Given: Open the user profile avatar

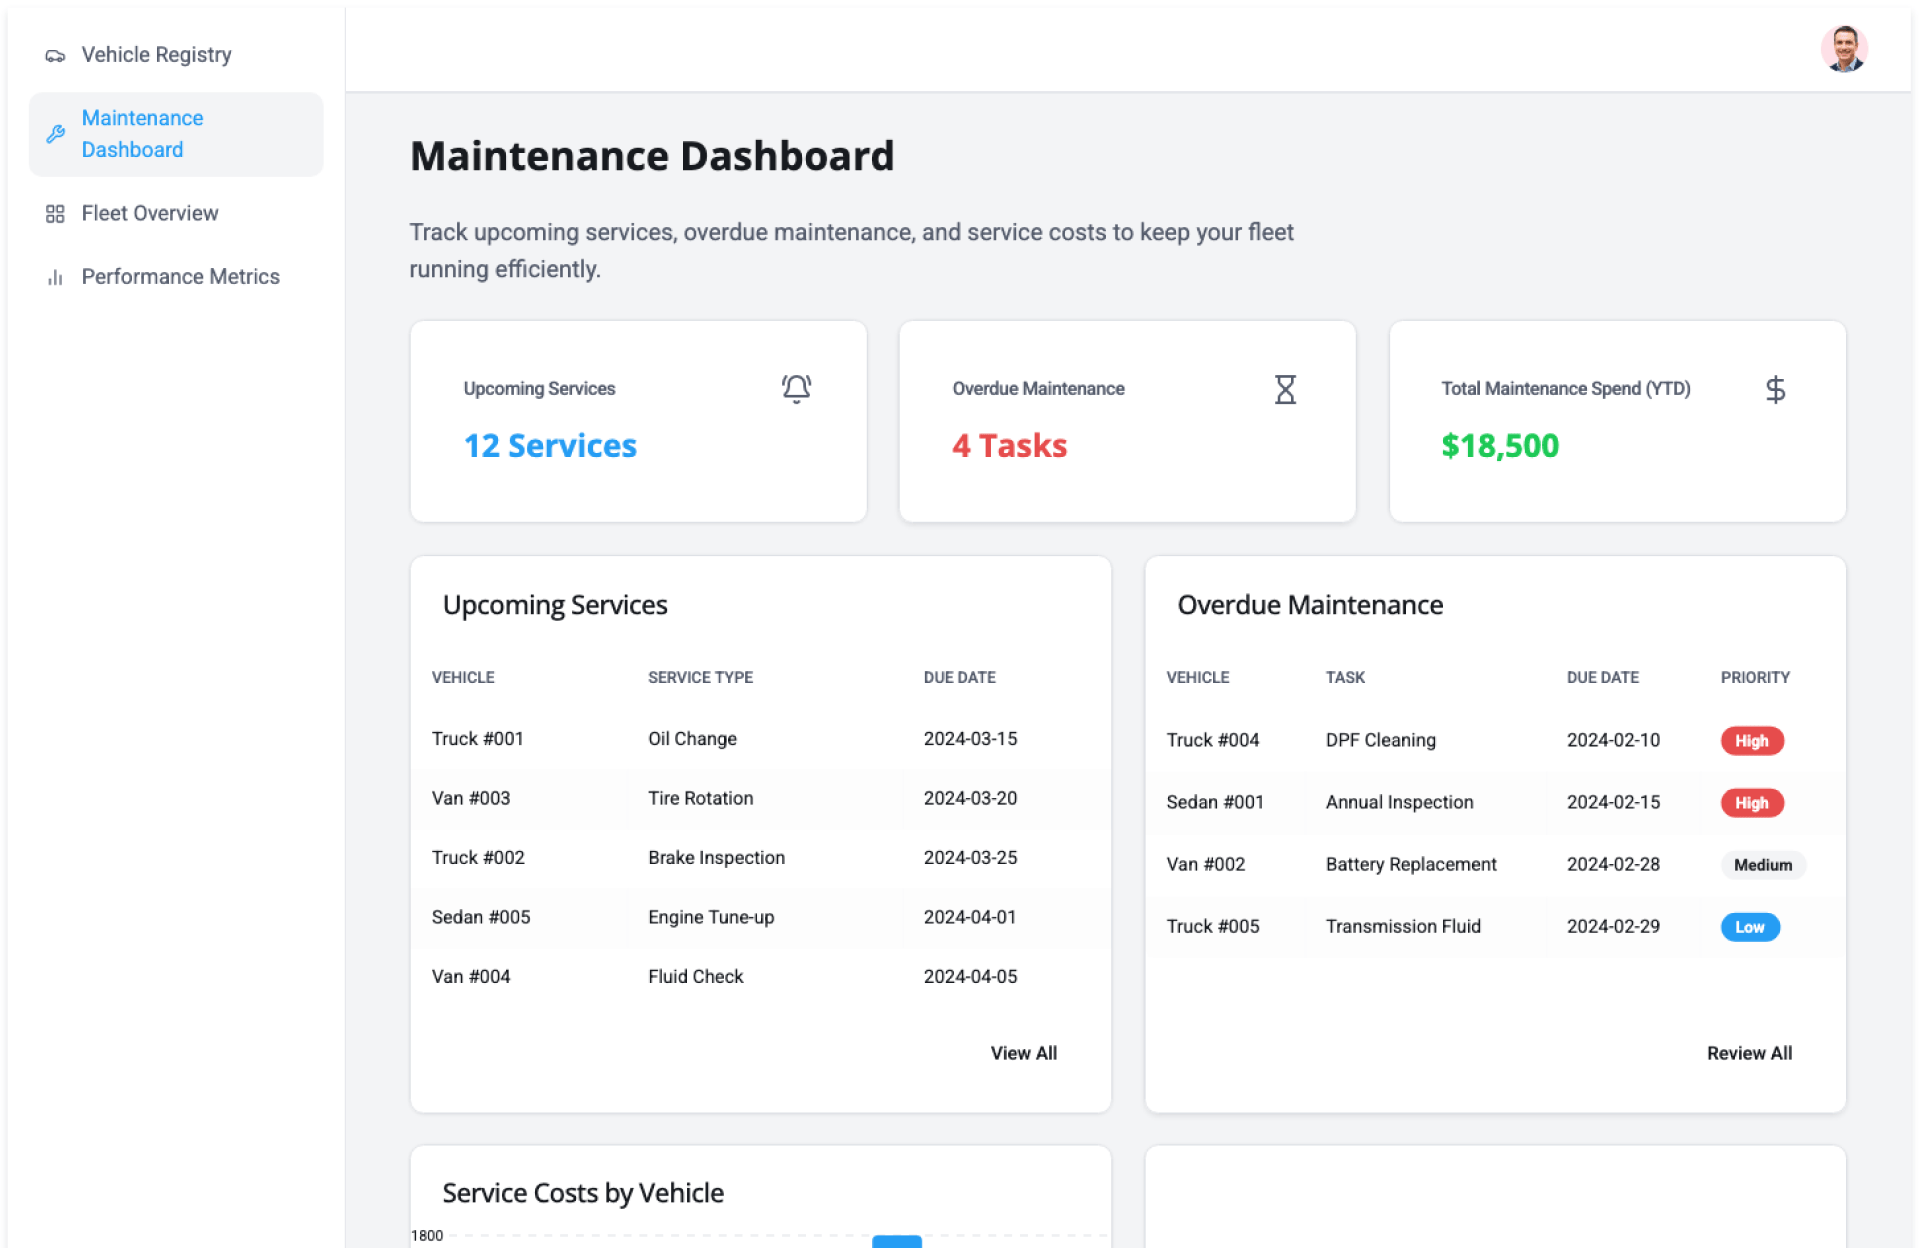Looking at the screenshot, I should 1843,49.
